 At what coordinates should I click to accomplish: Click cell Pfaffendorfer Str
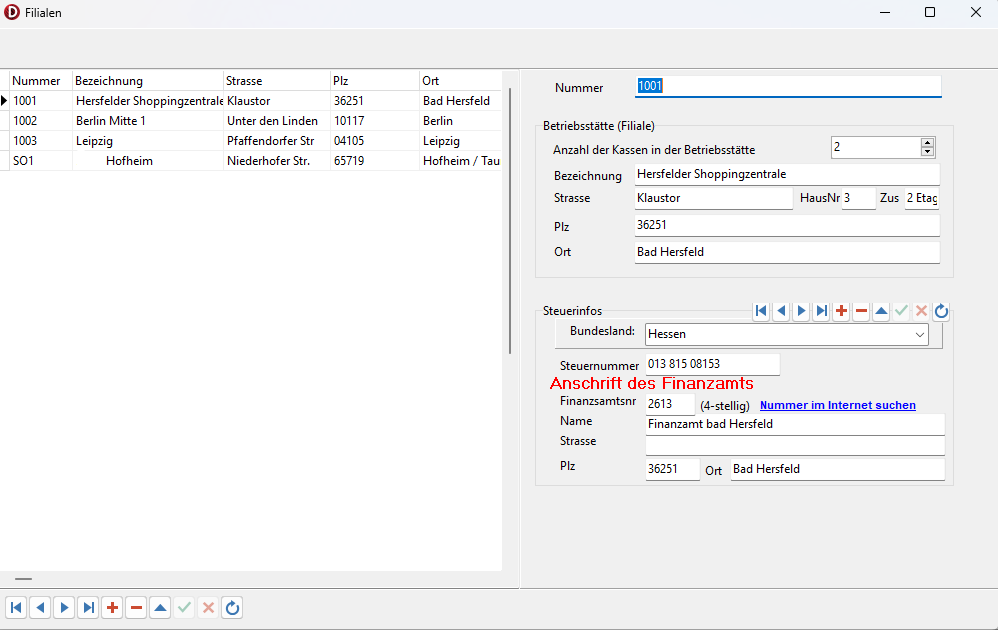pyautogui.click(x=277, y=141)
